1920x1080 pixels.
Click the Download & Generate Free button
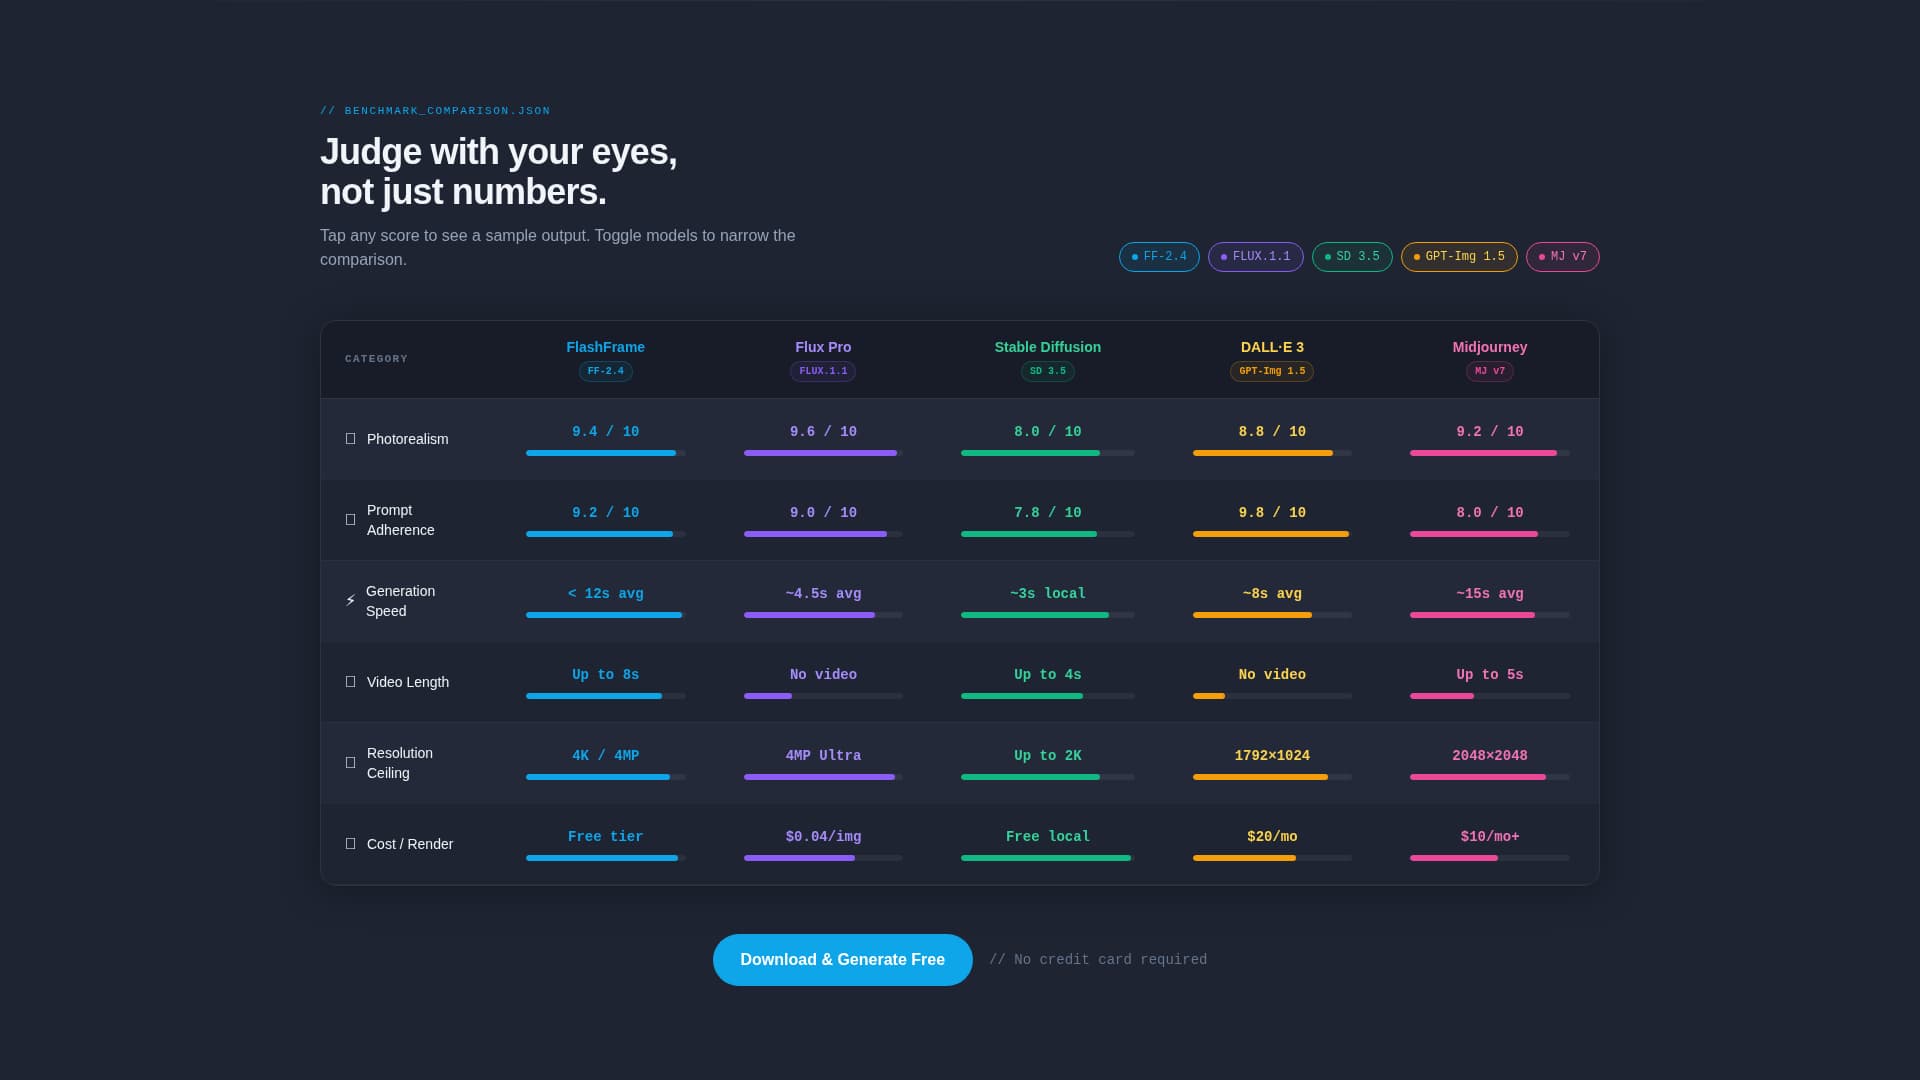tap(842, 959)
